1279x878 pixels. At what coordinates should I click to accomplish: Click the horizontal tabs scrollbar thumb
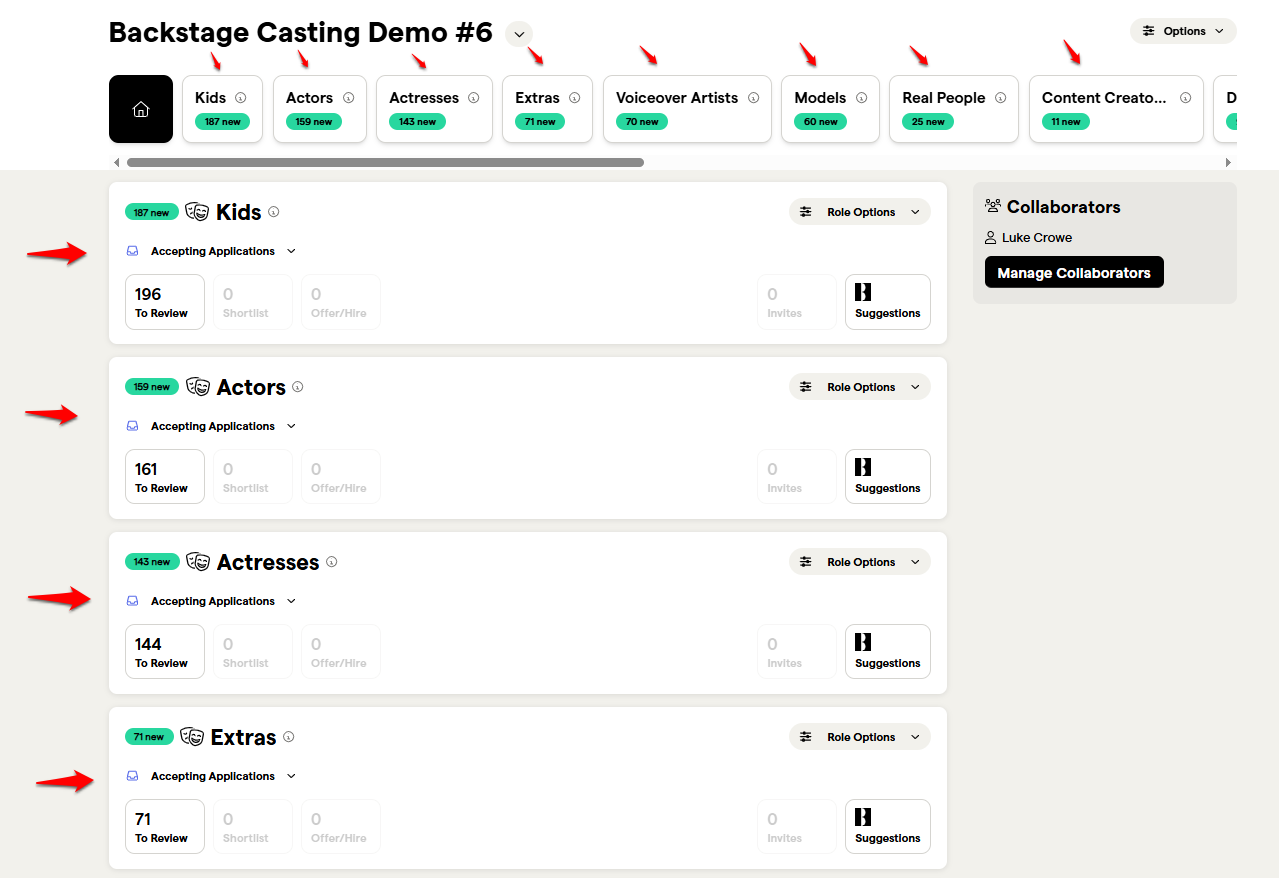(x=385, y=162)
